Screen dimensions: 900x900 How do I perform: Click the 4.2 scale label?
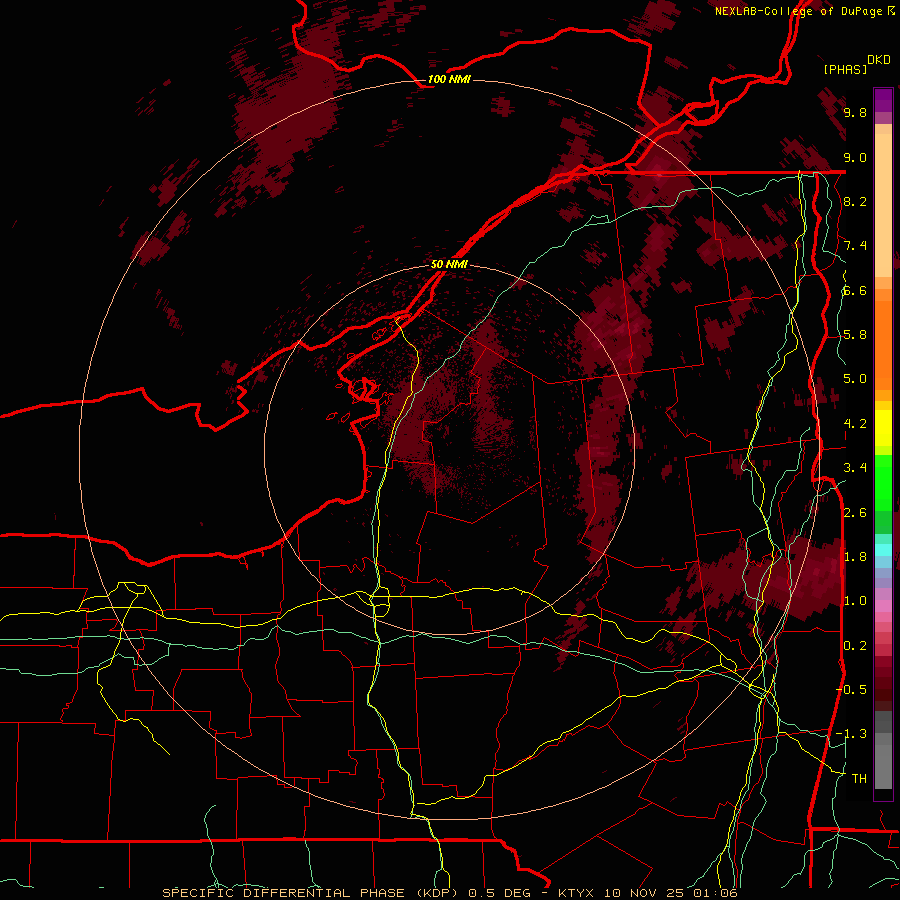855,424
